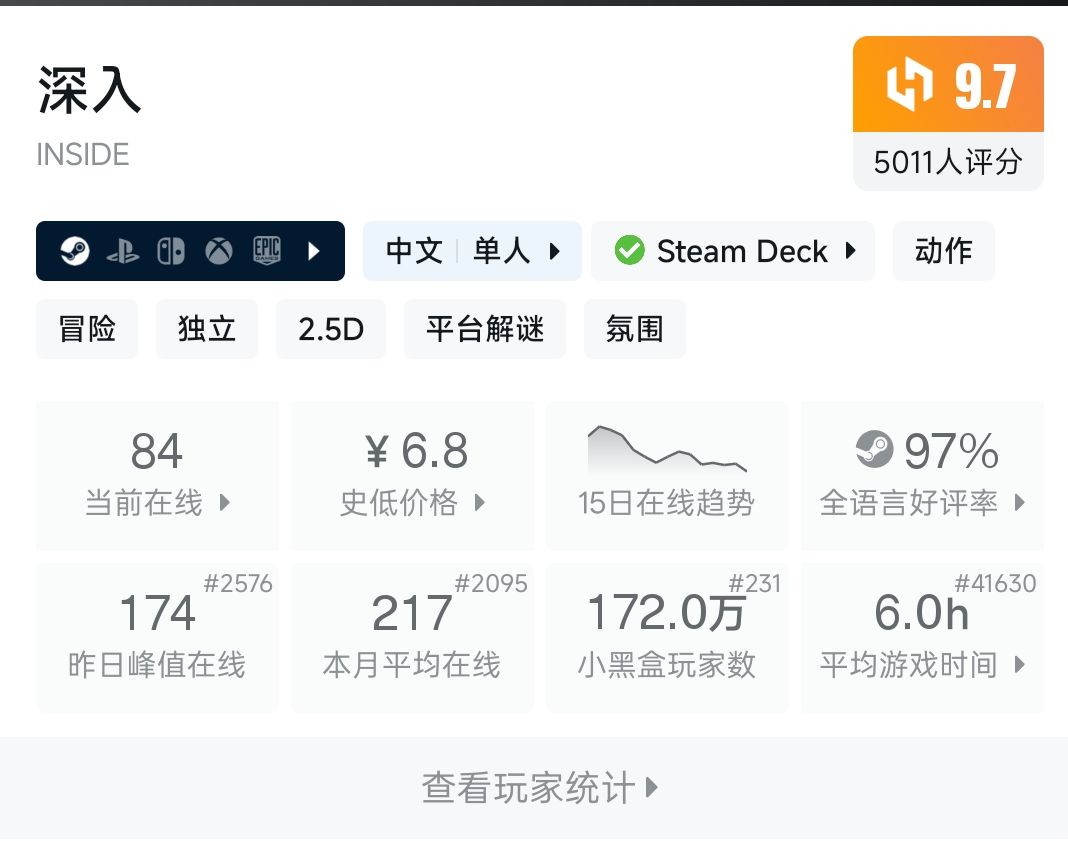Expand the platforms list arrow
The height and width of the screenshot is (841, 1068).
coord(314,251)
